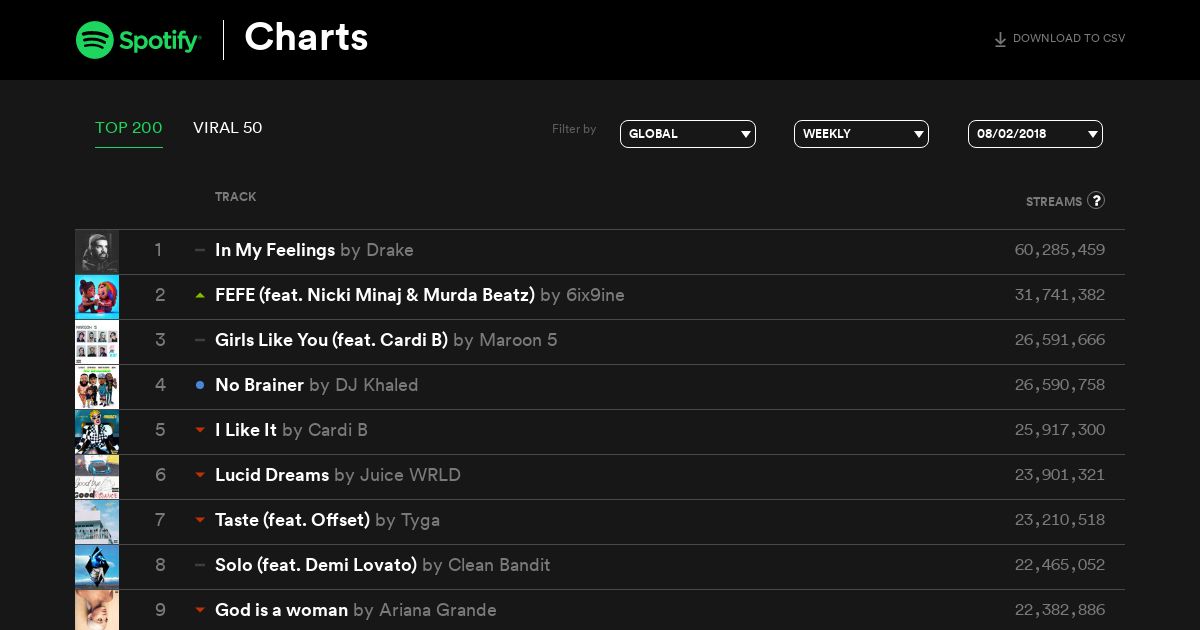Click the Spotify logo icon
1200x630 pixels.
pyautogui.click(x=94, y=40)
